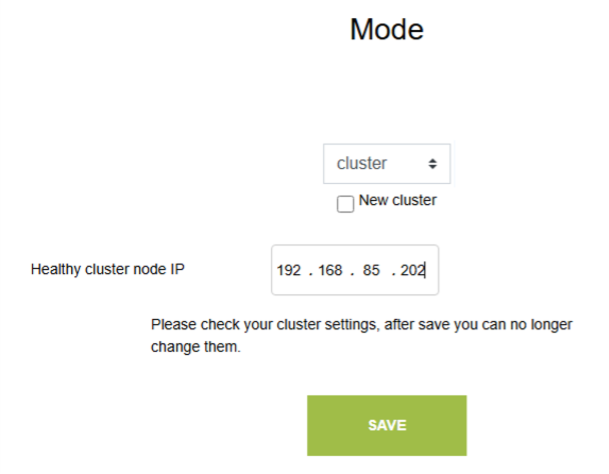
Task: Click the dot between 85 and 202
Action: point(393,270)
